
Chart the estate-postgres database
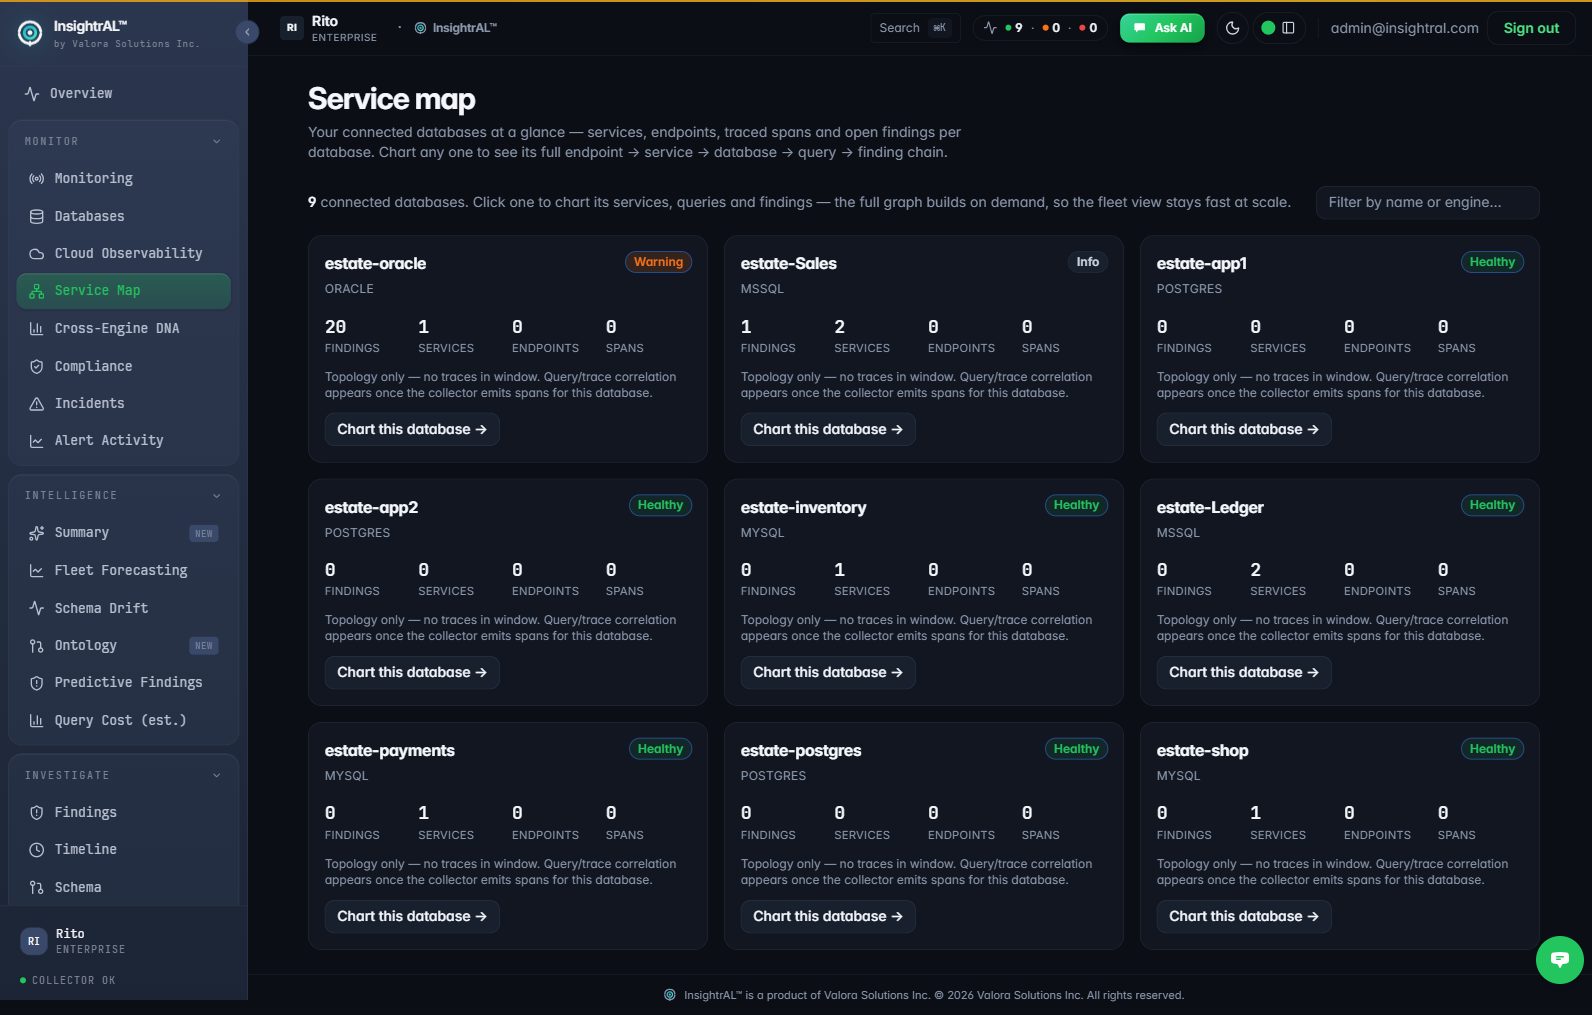[x=828, y=916]
